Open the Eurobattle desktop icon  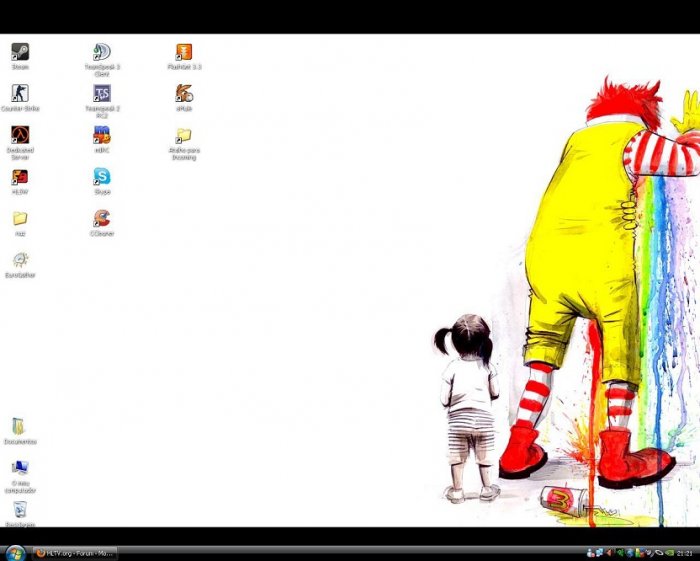coord(20,265)
